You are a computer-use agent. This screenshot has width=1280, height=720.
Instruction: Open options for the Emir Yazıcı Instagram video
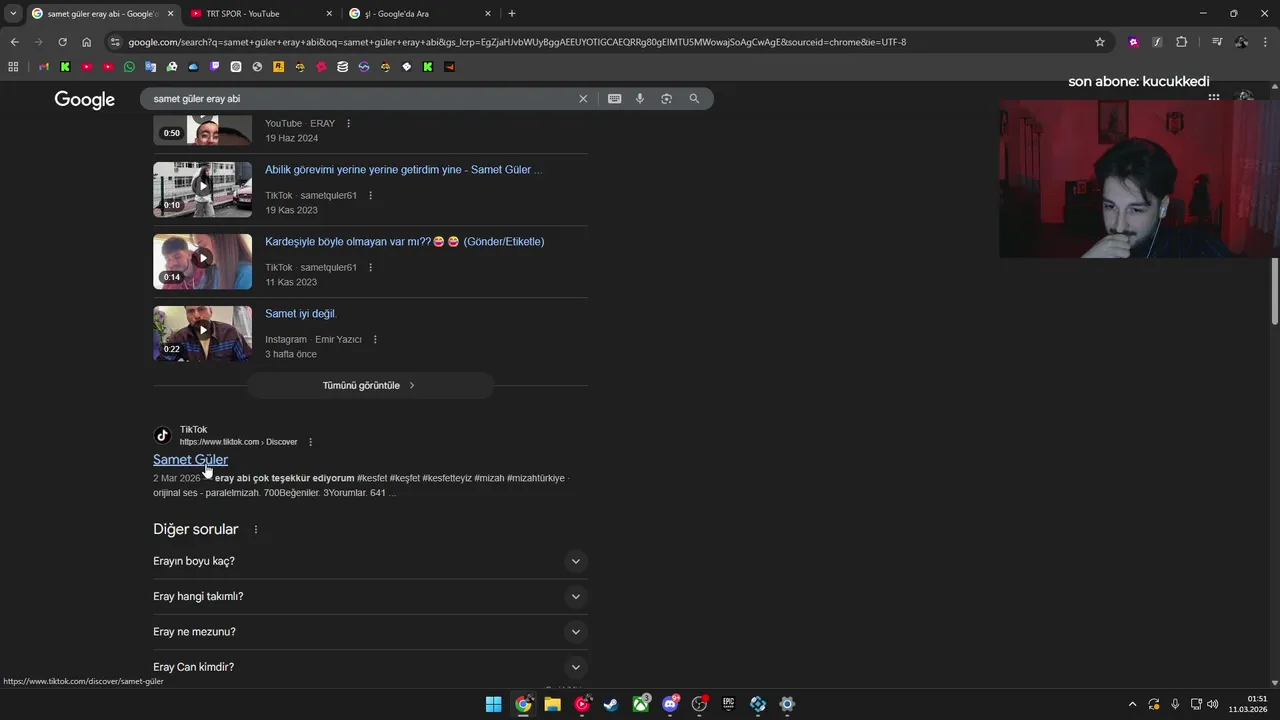pos(375,340)
